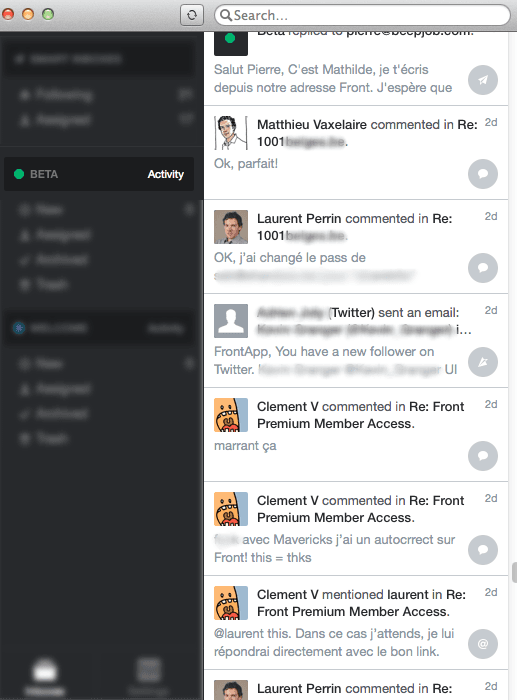Open Matthieu Vaxelaire commented activity entry
517x700 pixels.
point(356,153)
